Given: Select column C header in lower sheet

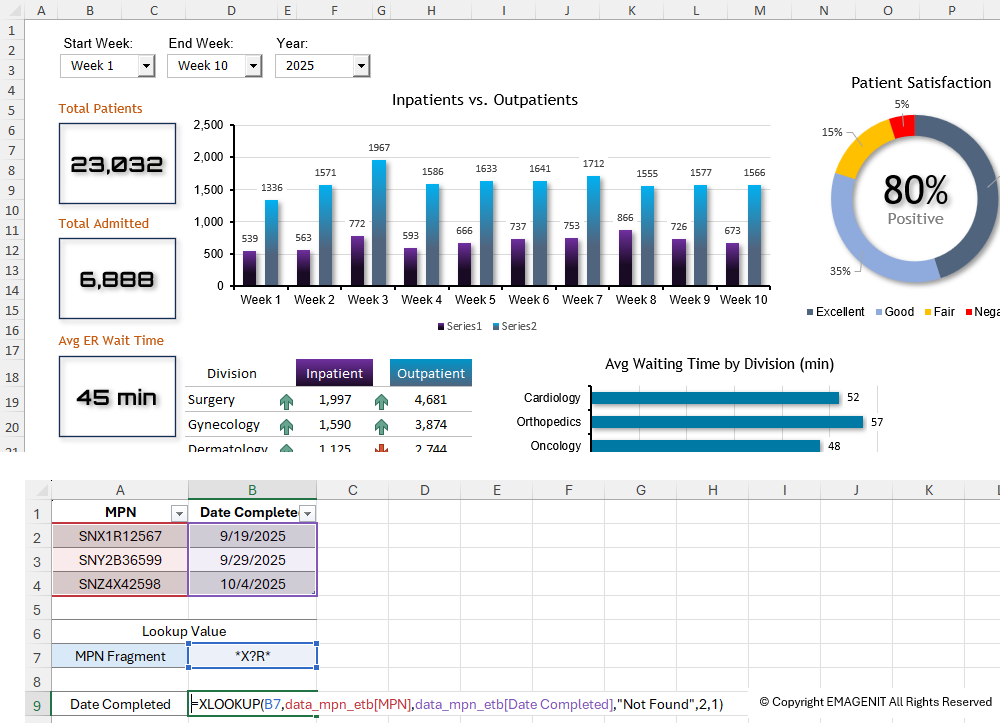Looking at the screenshot, I should pyautogui.click(x=353, y=490).
